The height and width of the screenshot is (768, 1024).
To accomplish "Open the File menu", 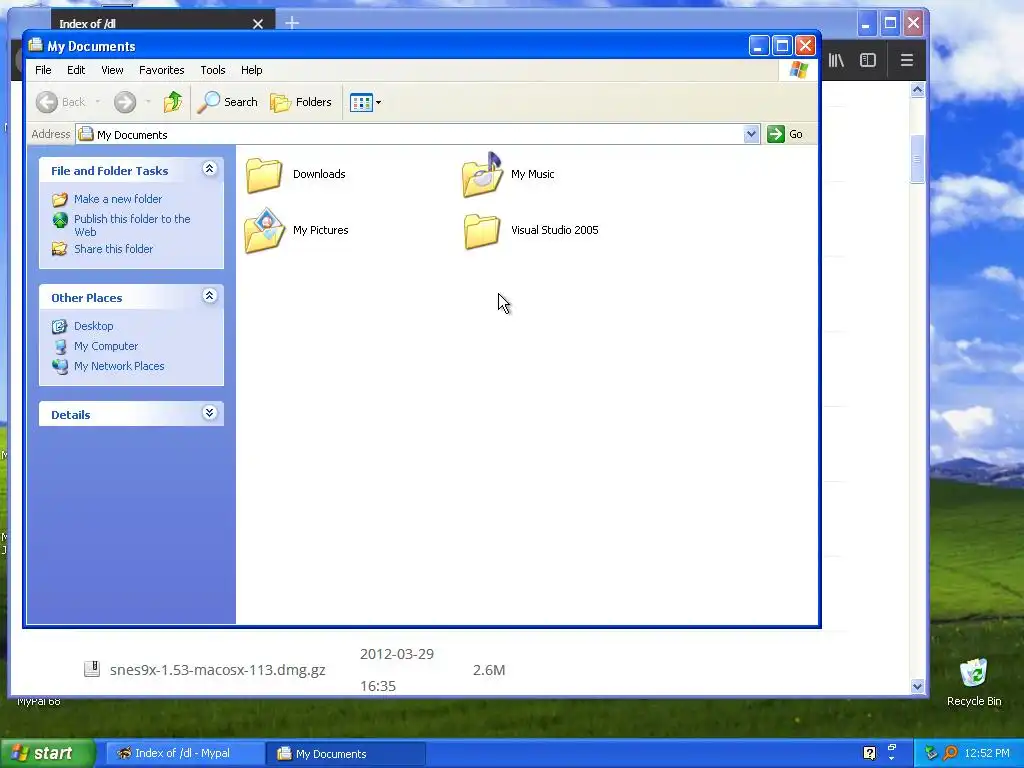I will (43, 70).
